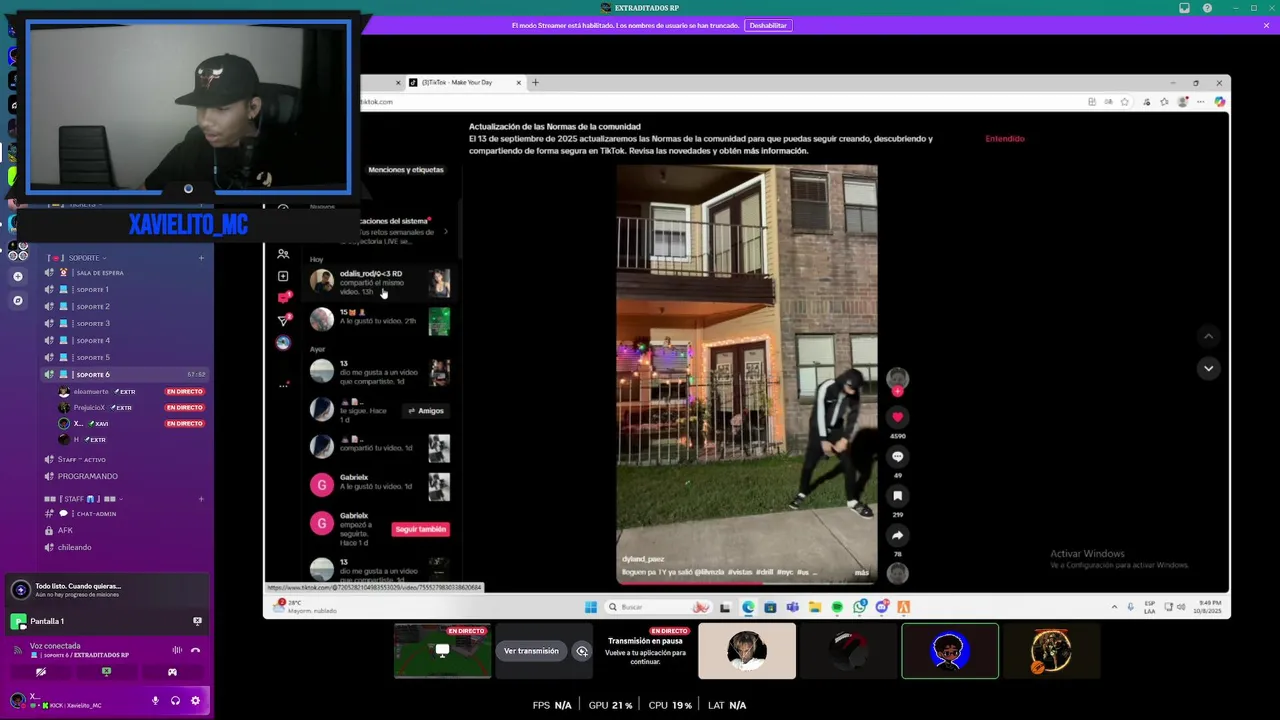
Task: Create channel in STAFF category plus
Action: (x=201, y=498)
